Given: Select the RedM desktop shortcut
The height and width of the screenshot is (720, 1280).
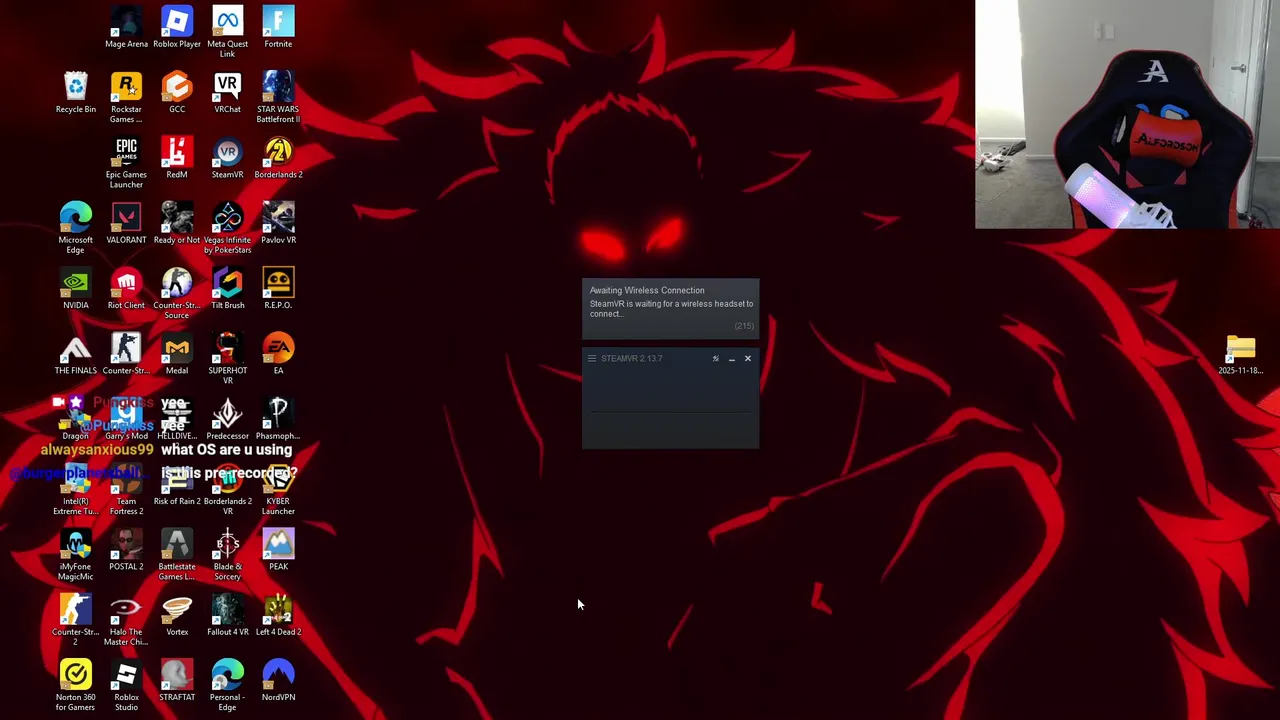Looking at the screenshot, I should (x=177, y=158).
